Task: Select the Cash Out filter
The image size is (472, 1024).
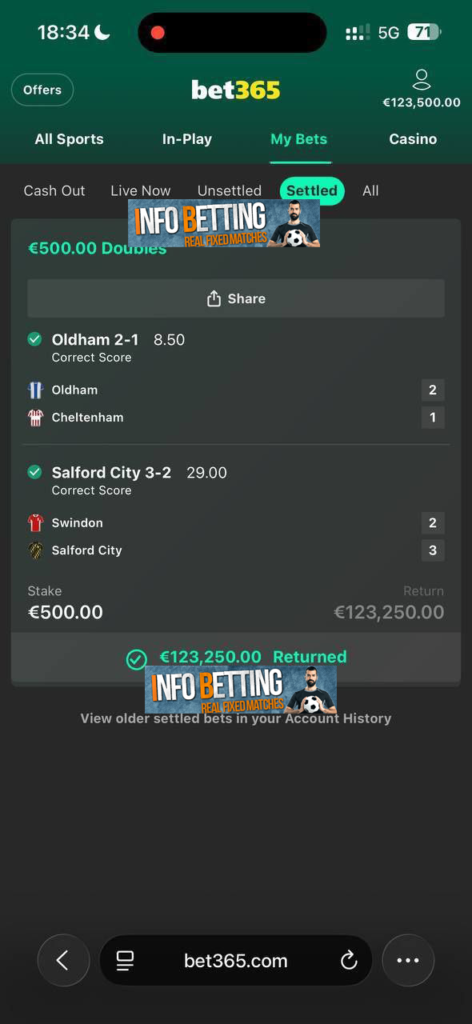Action: [x=54, y=191]
